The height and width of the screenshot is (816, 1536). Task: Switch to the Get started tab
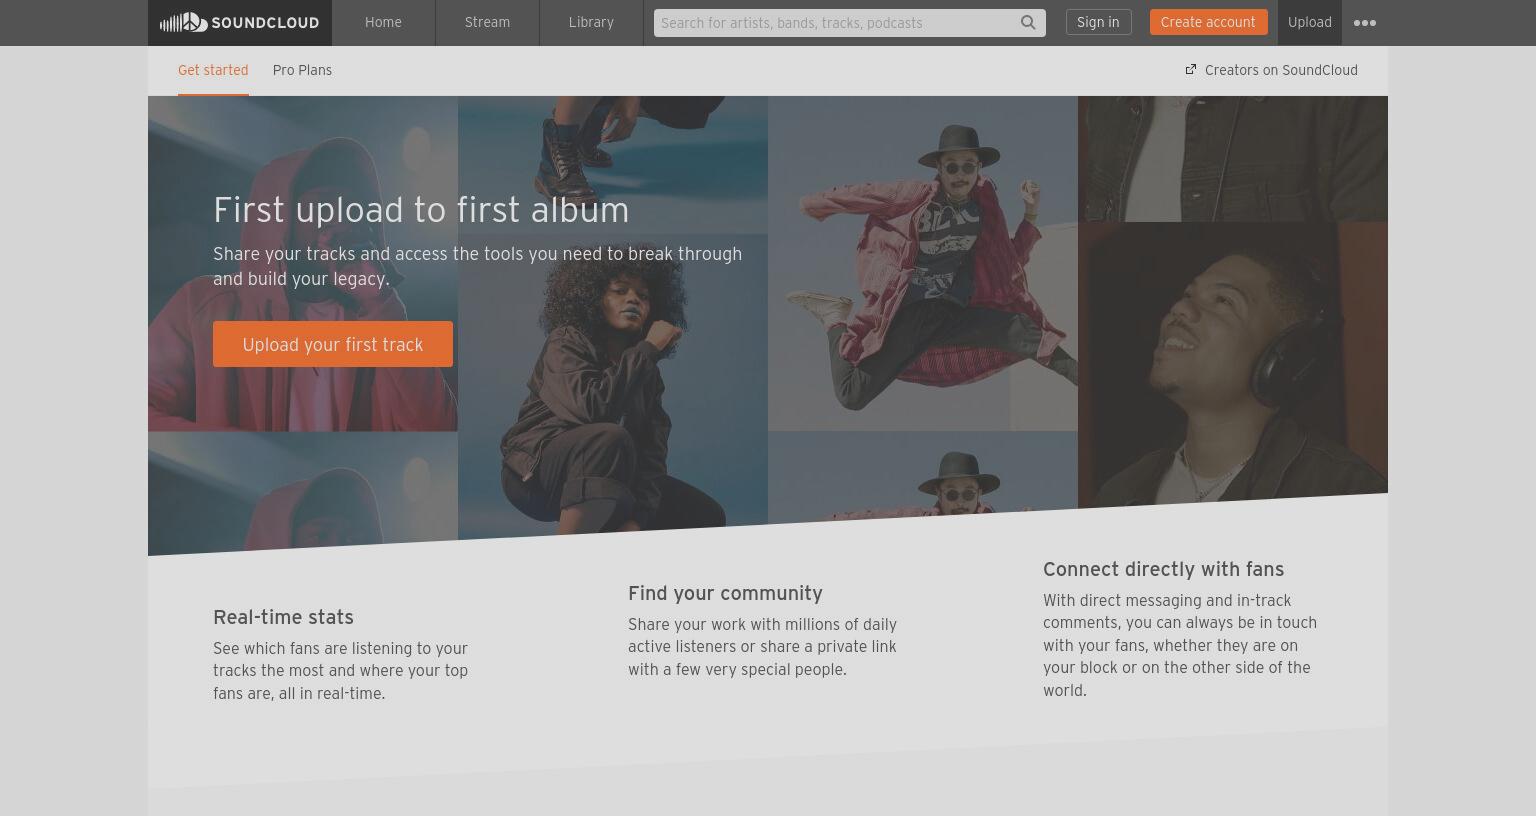click(x=213, y=70)
